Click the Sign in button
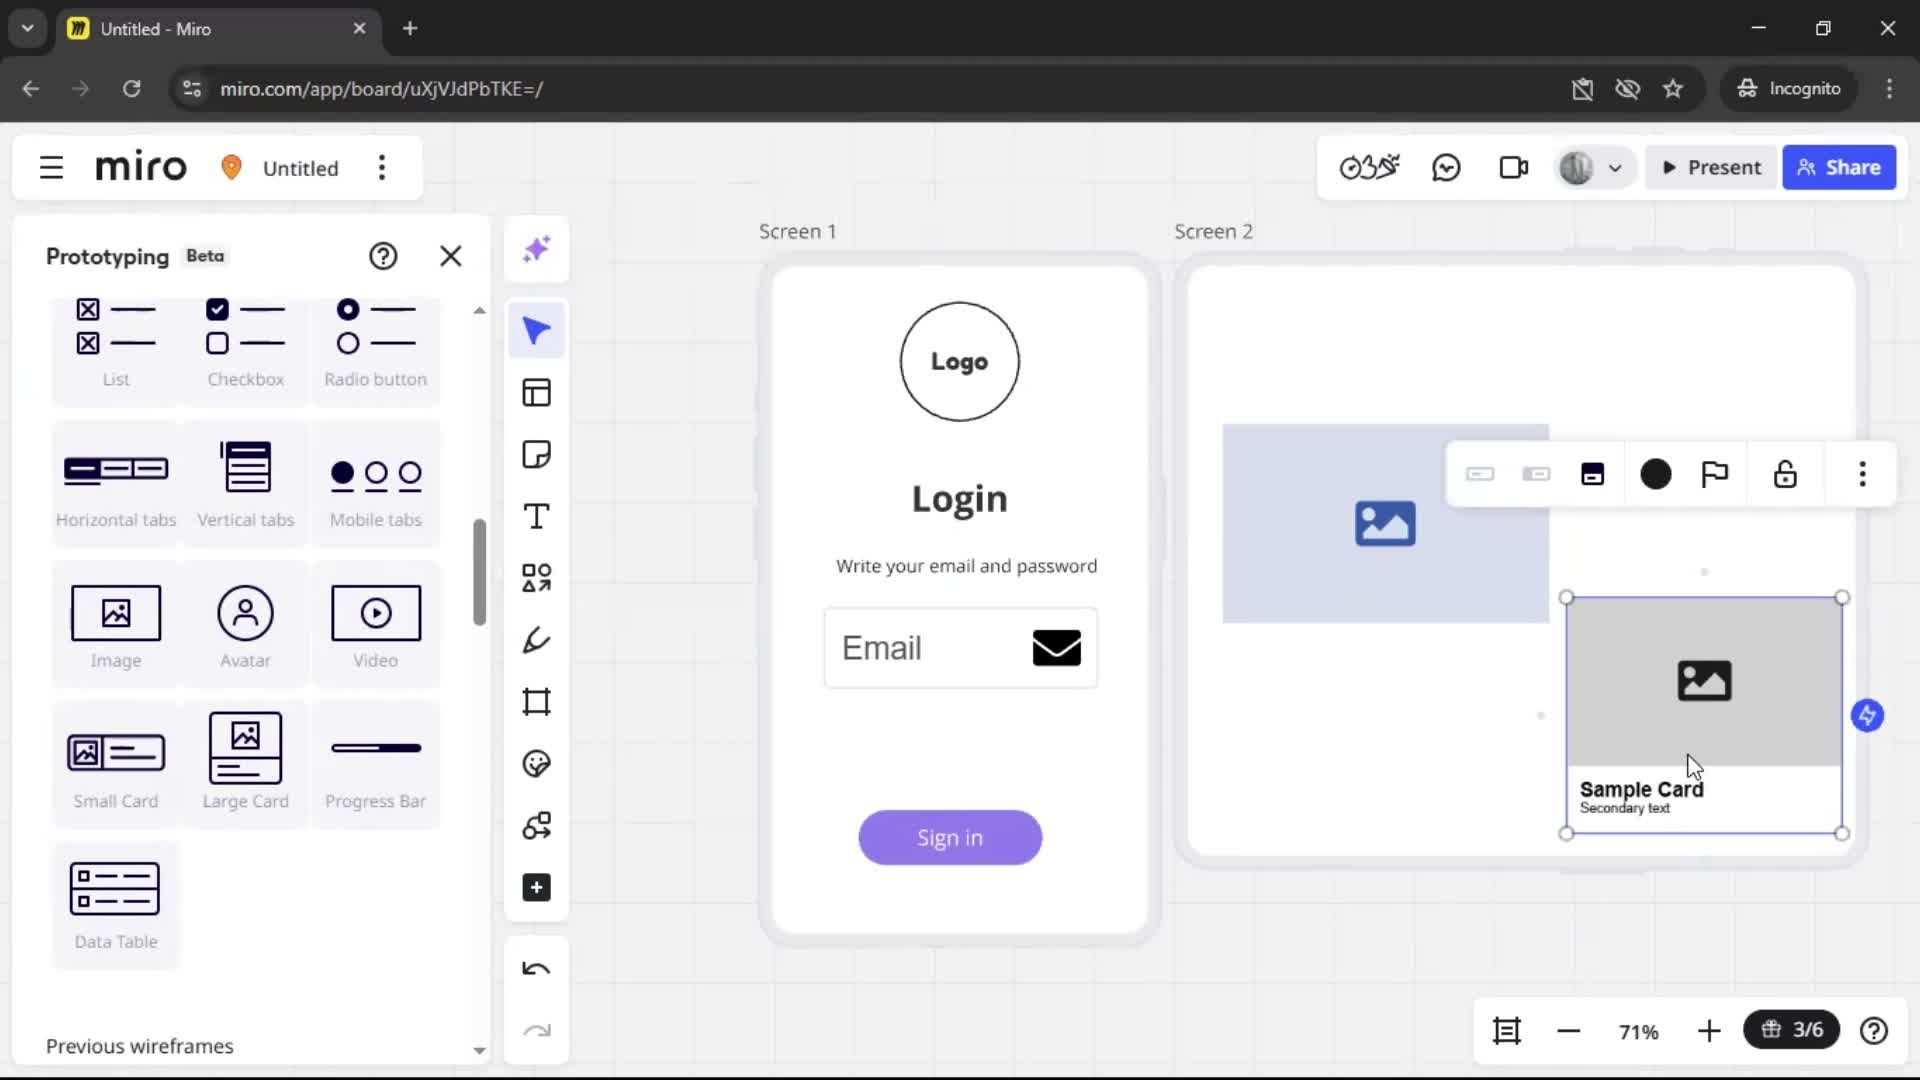The image size is (1920, 1080). point(950,838)
